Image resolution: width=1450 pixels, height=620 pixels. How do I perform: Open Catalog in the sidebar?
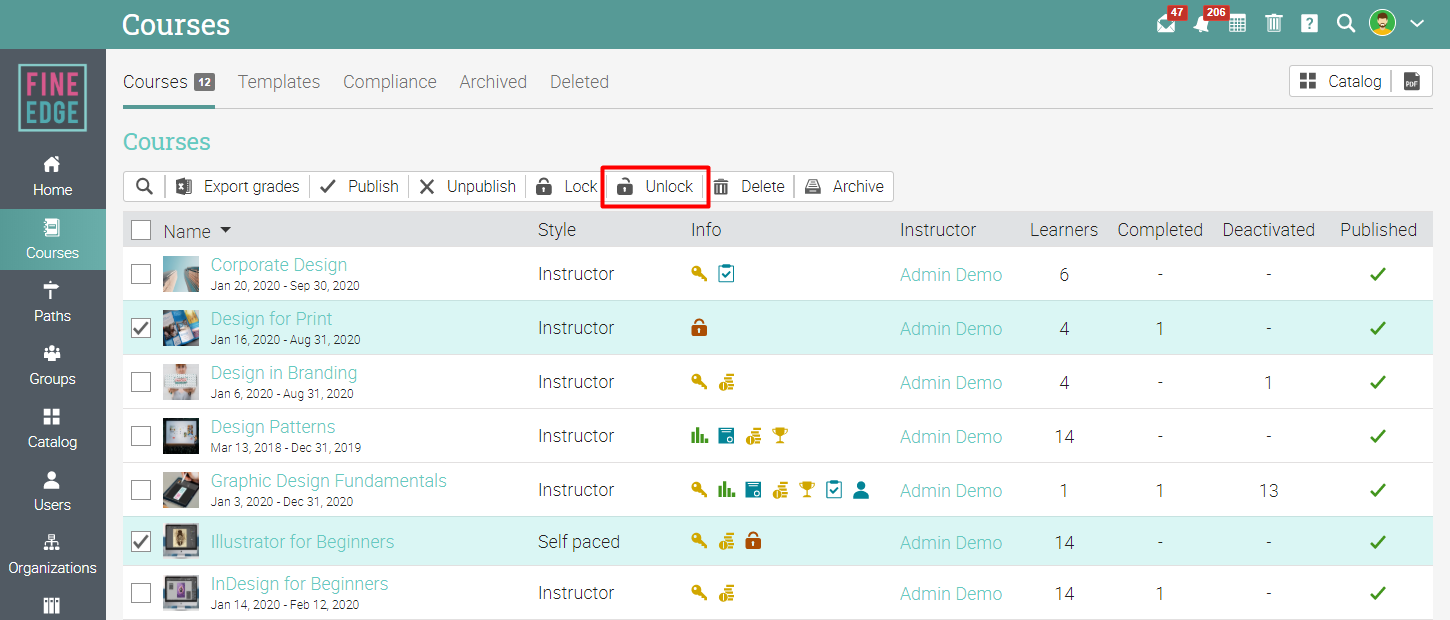[x=52, y=428]
